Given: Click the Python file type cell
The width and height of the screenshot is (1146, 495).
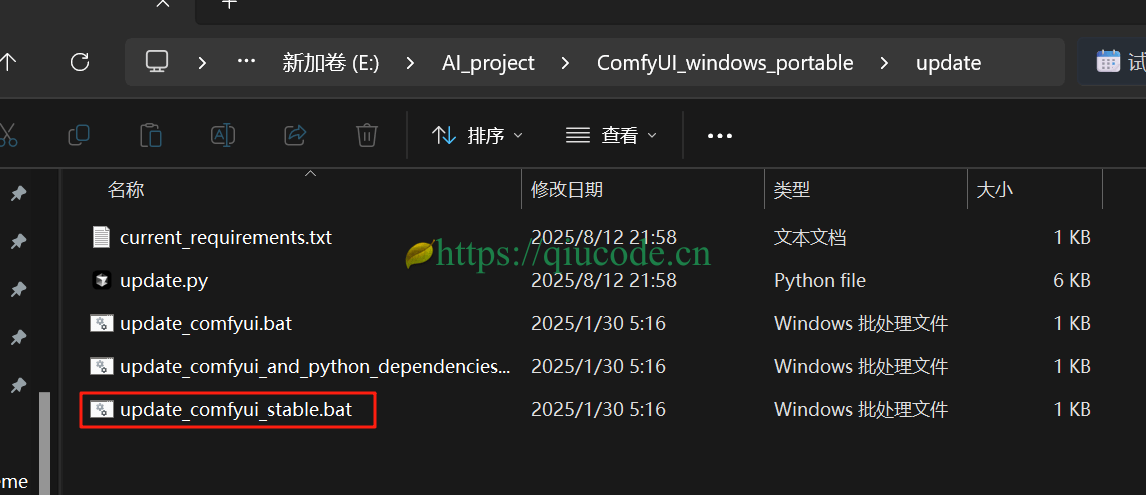Looking at the screenshot, I should pyautogui.click(x=820, y=281).
